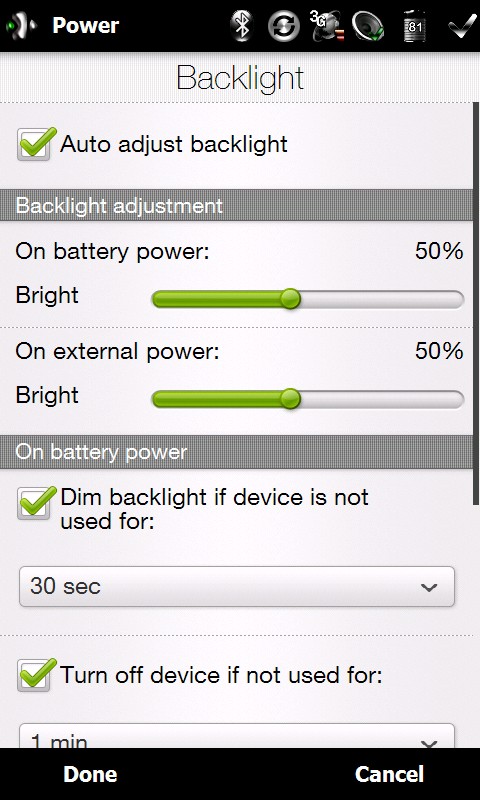Click the 30 sec dropdown arrow
The width and height of the screenshot is (480, 800).
[429, 587]
